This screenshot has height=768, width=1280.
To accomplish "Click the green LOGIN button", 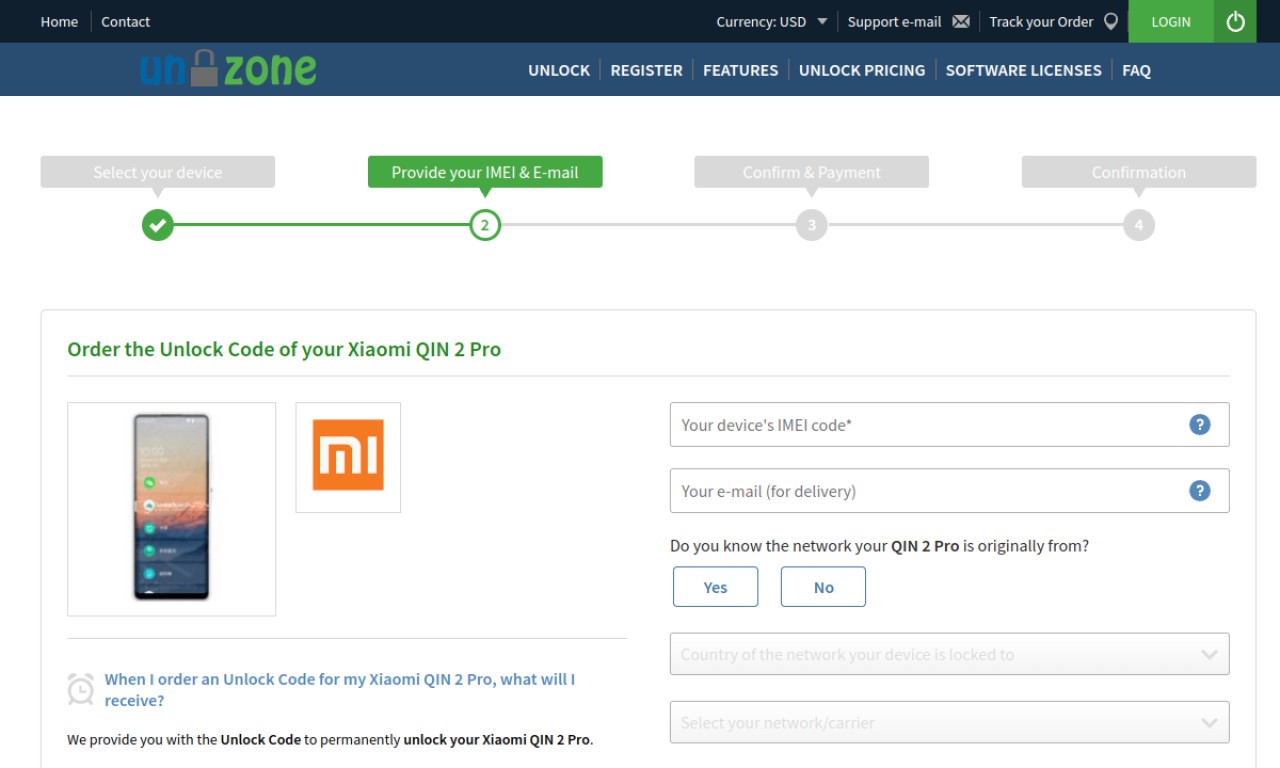I will pos(1171,21).
